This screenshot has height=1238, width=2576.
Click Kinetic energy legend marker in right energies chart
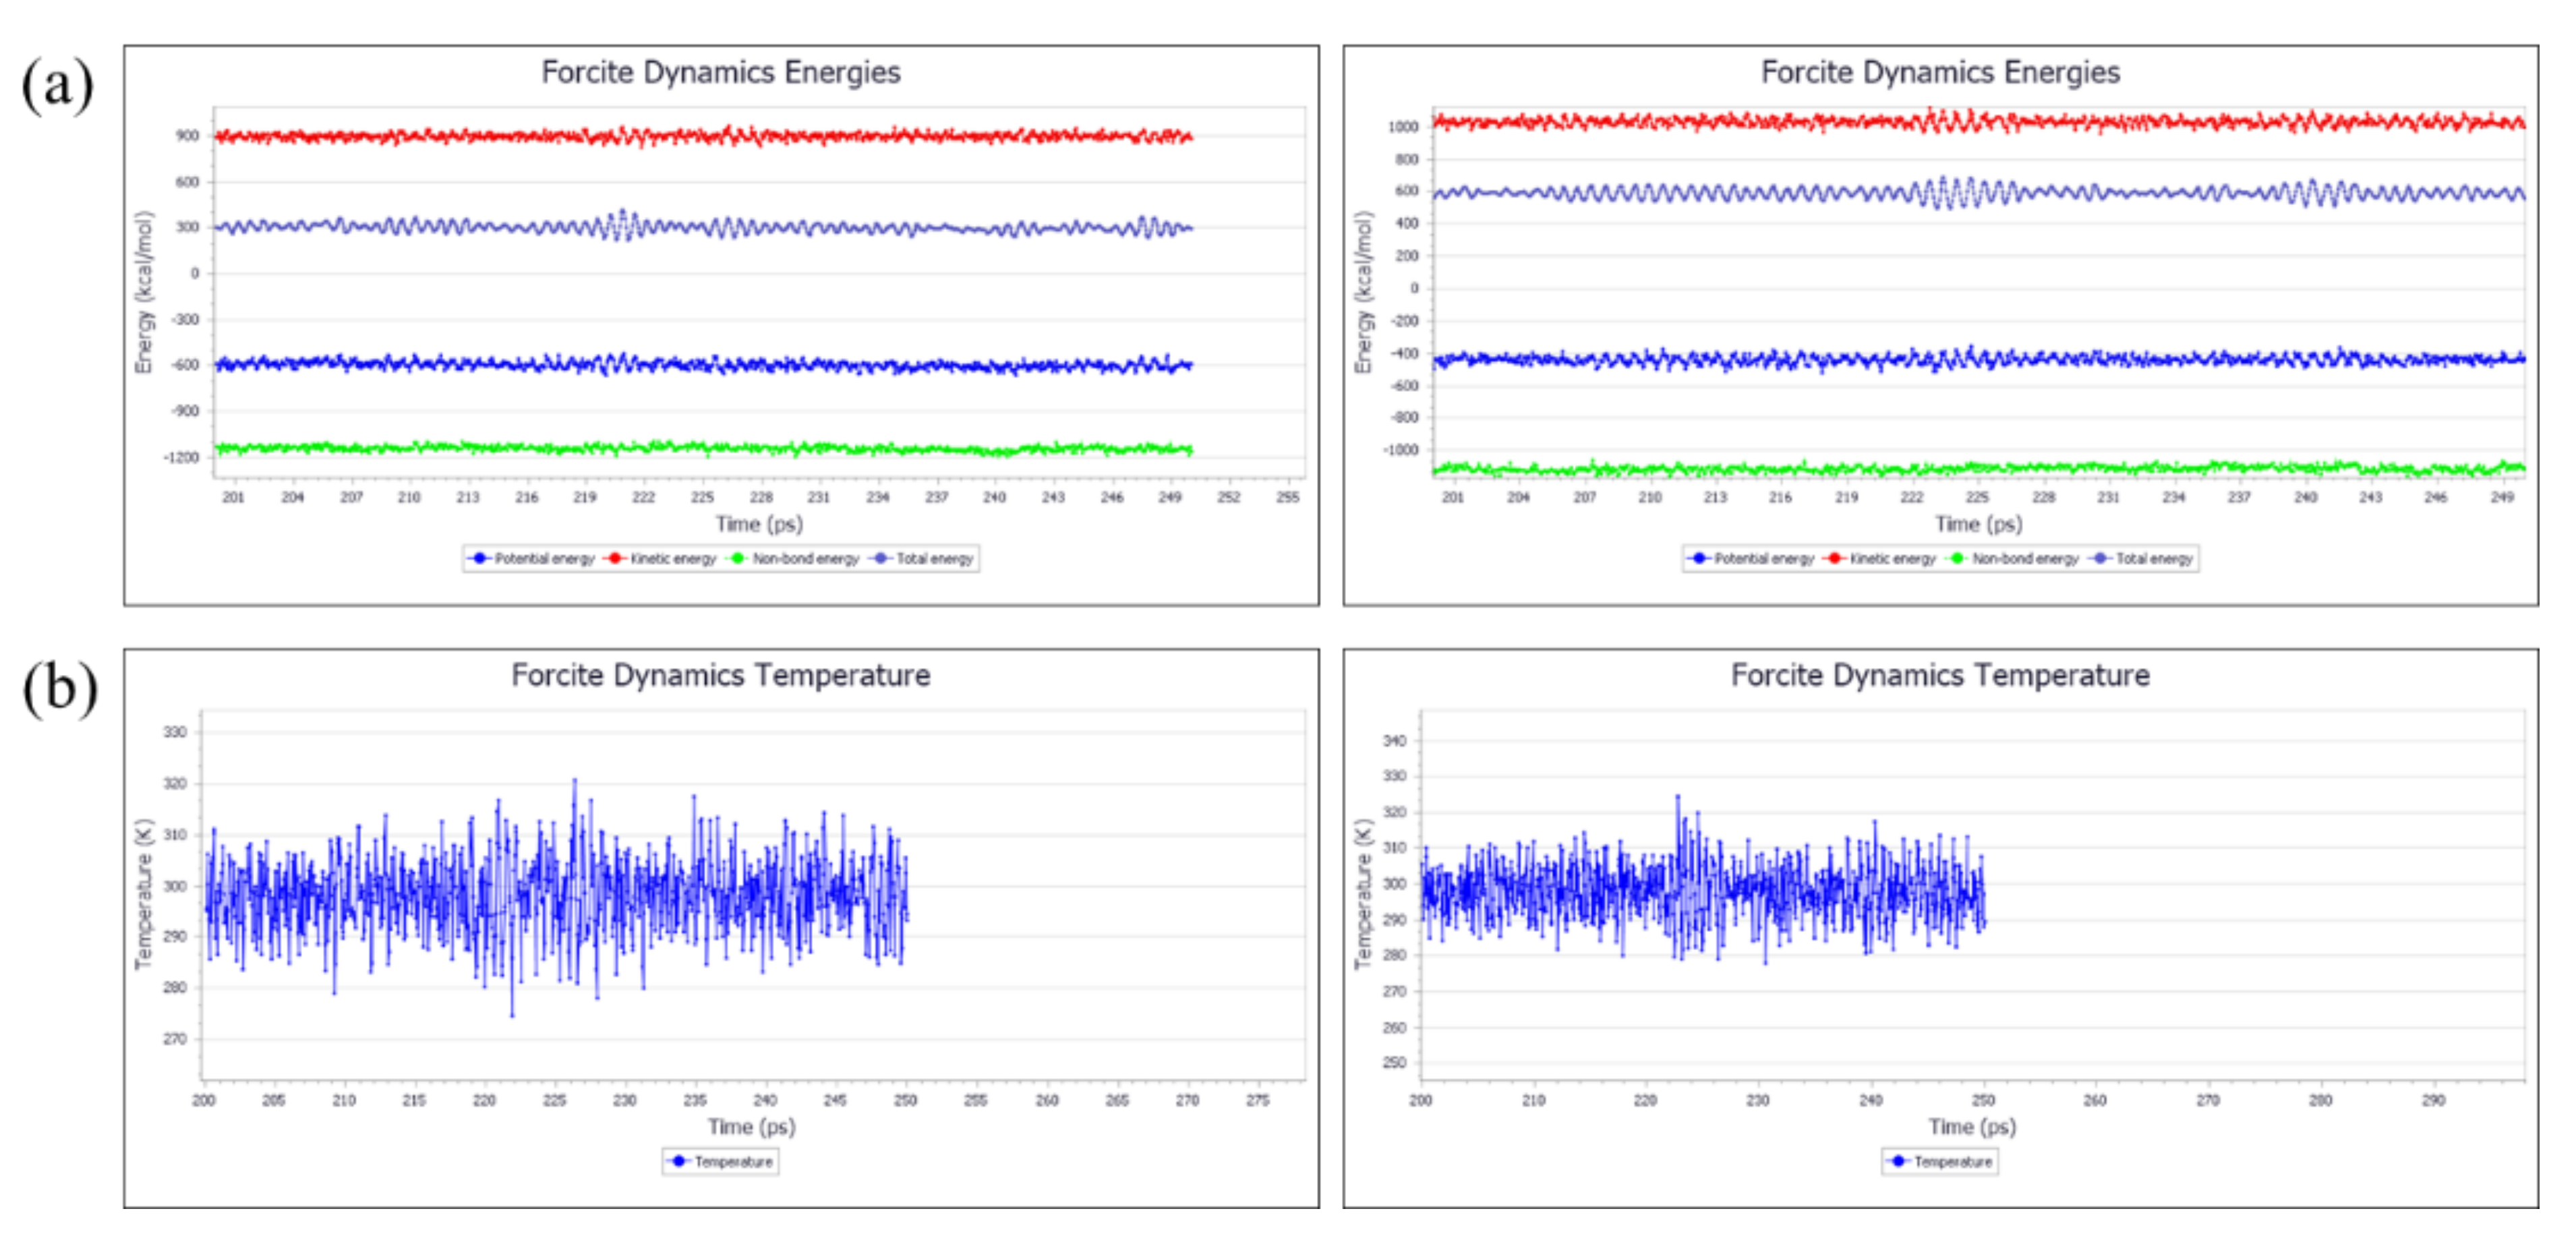1834,558
